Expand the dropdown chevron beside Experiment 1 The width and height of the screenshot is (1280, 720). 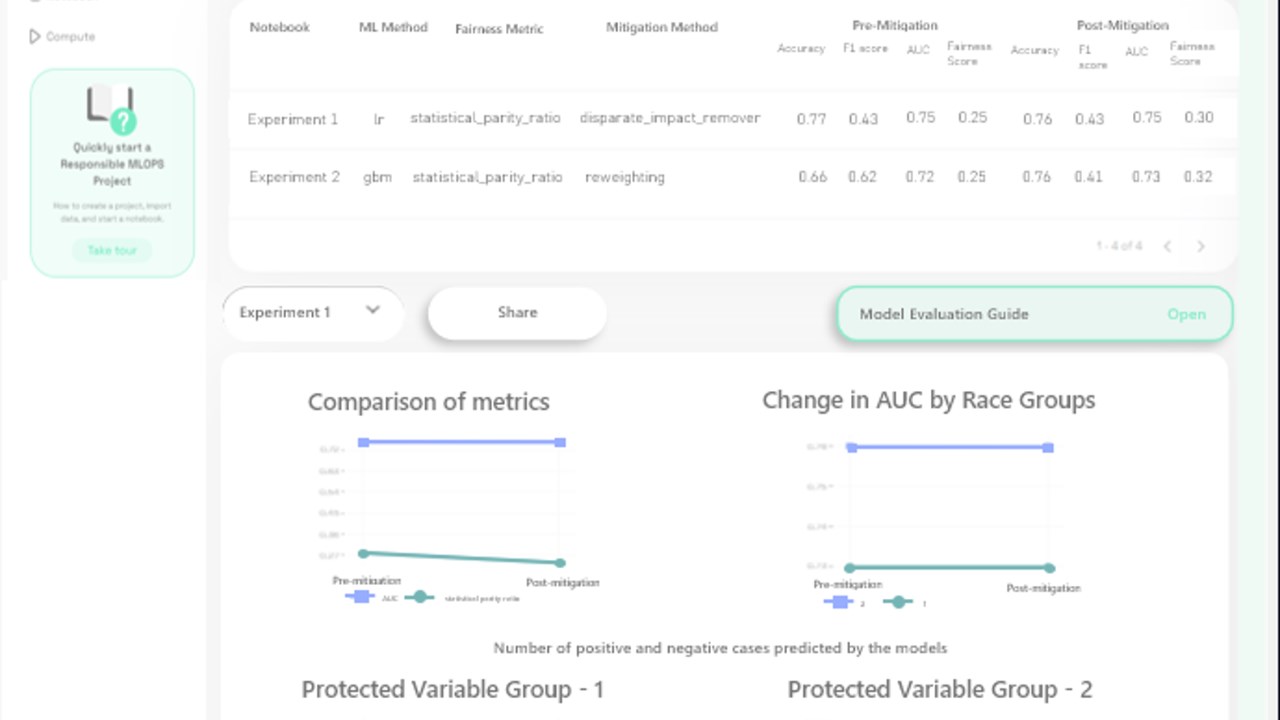(x=373, y=310)
